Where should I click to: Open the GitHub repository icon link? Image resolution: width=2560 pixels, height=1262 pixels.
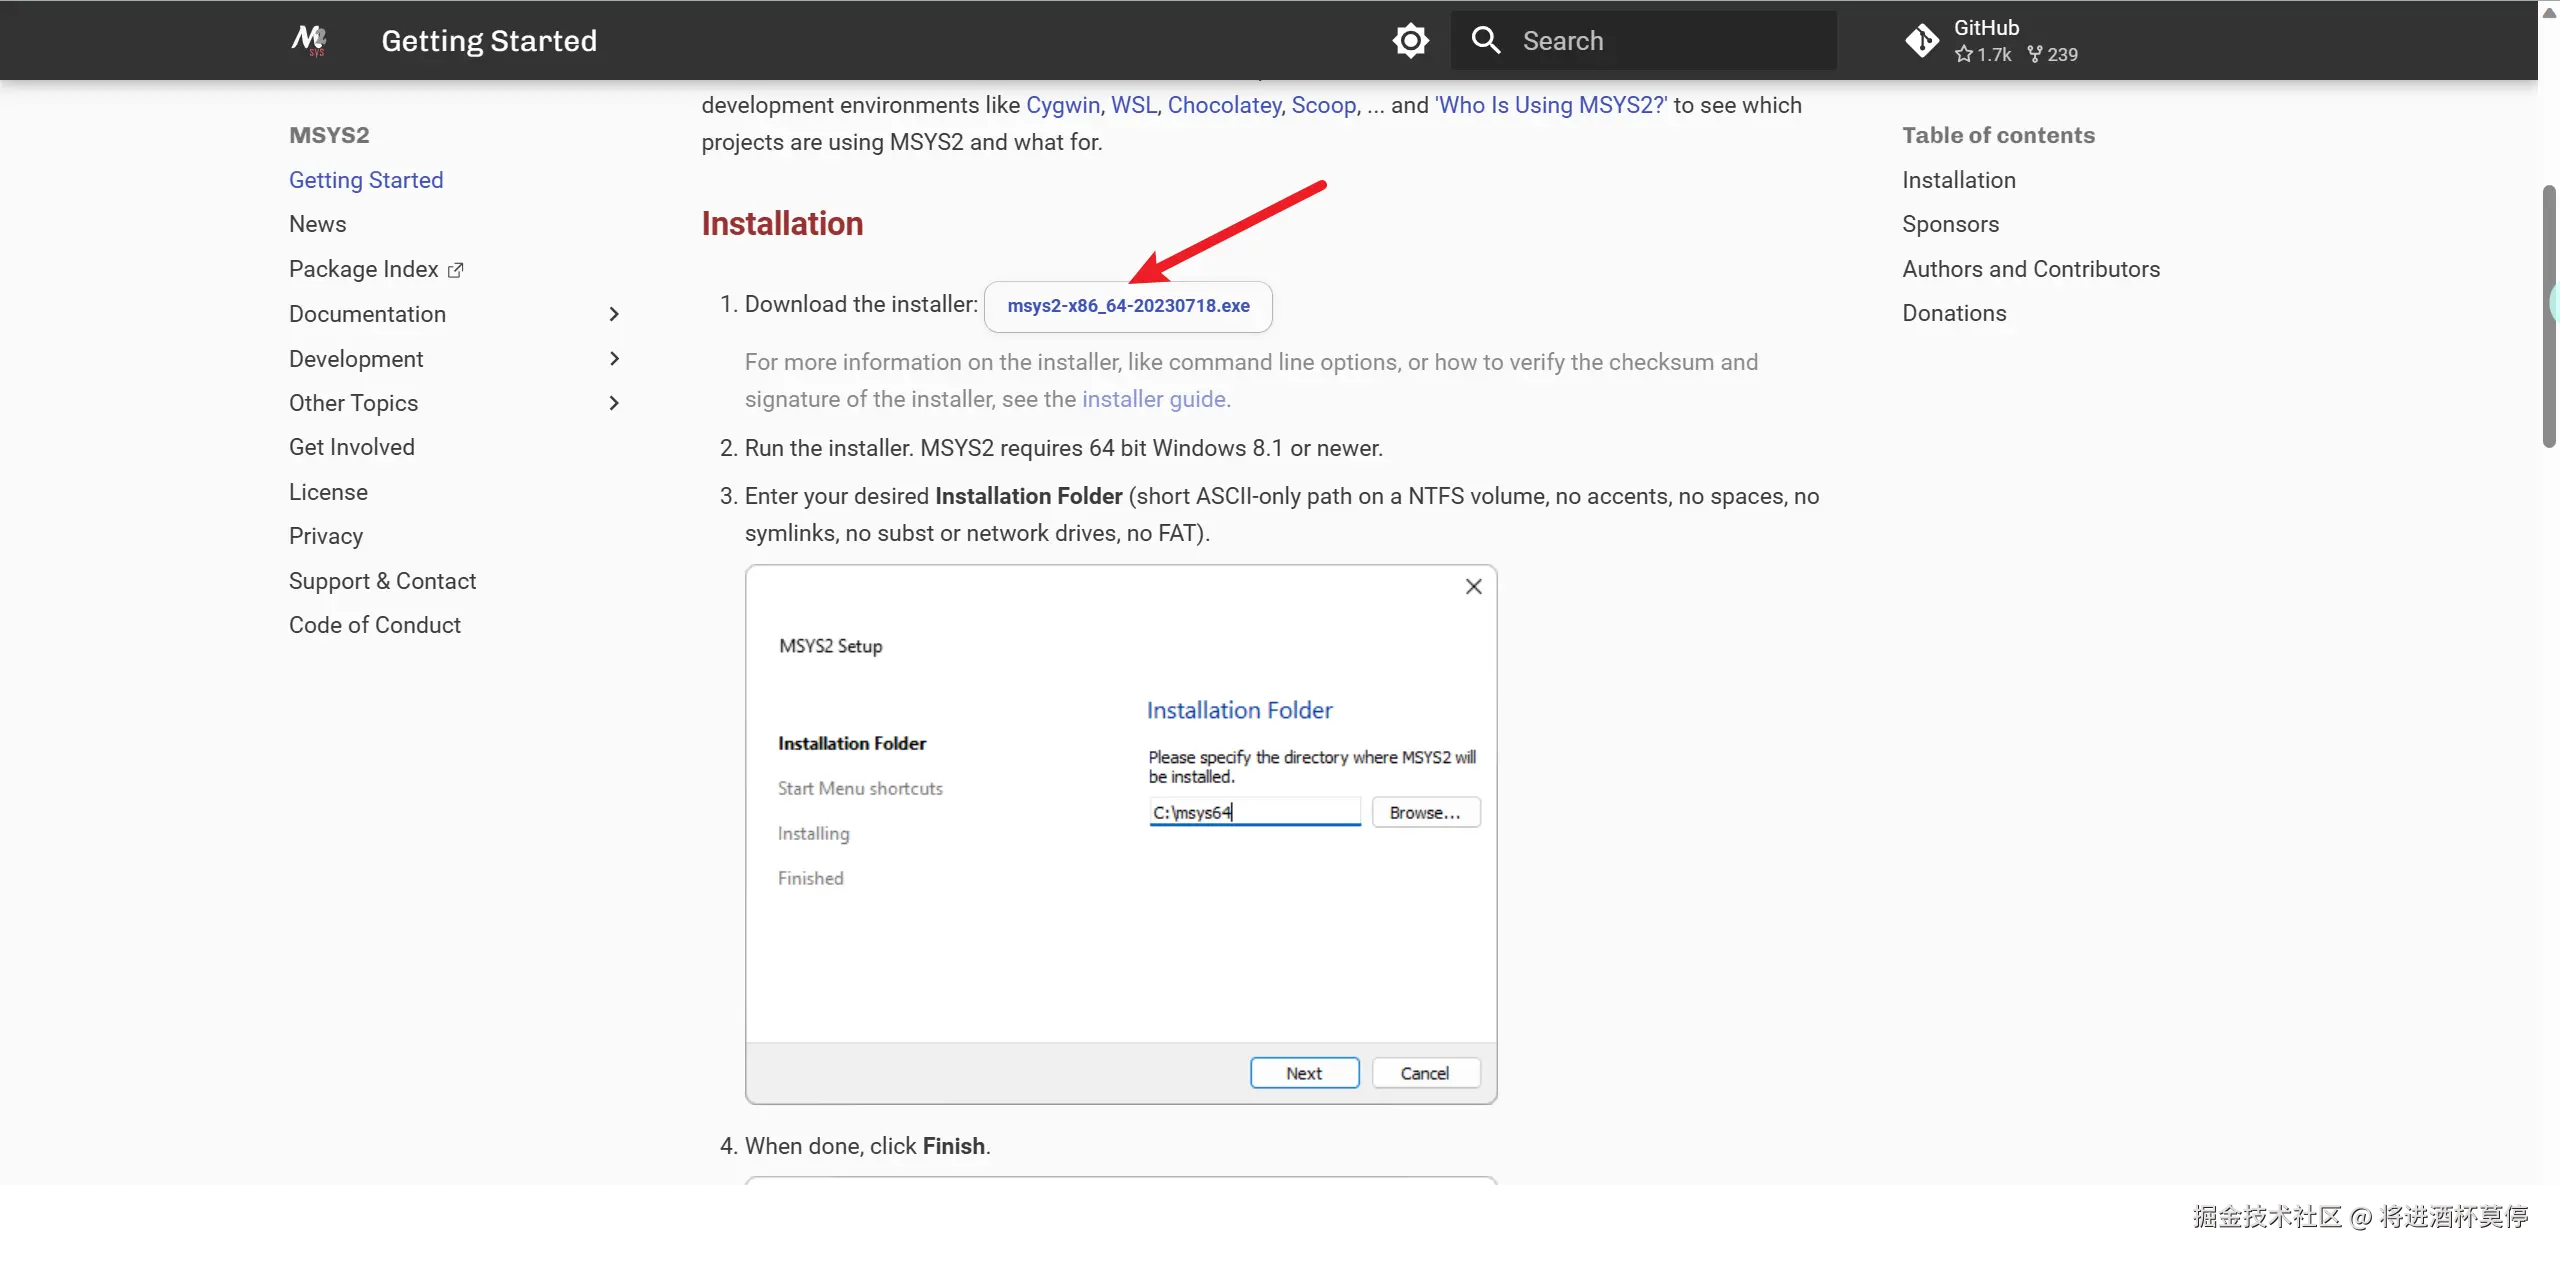(x=1921, y=41)
